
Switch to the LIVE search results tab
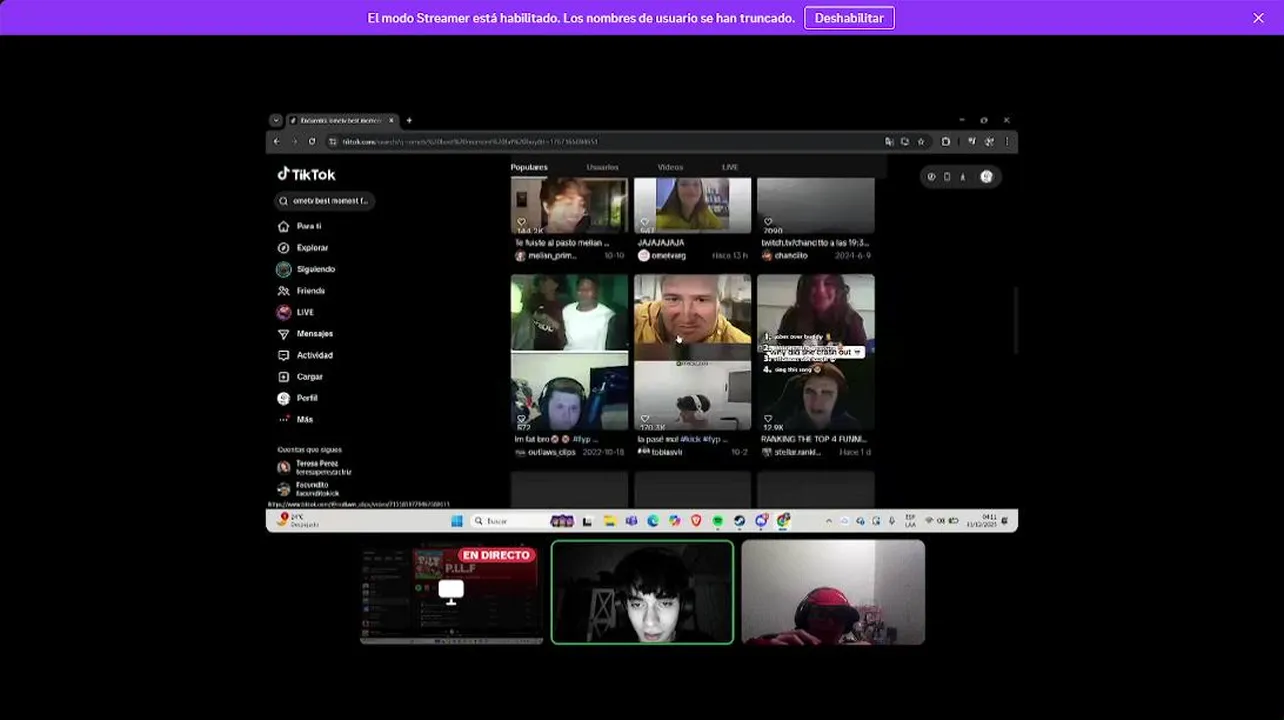click(x=730, y=167)
